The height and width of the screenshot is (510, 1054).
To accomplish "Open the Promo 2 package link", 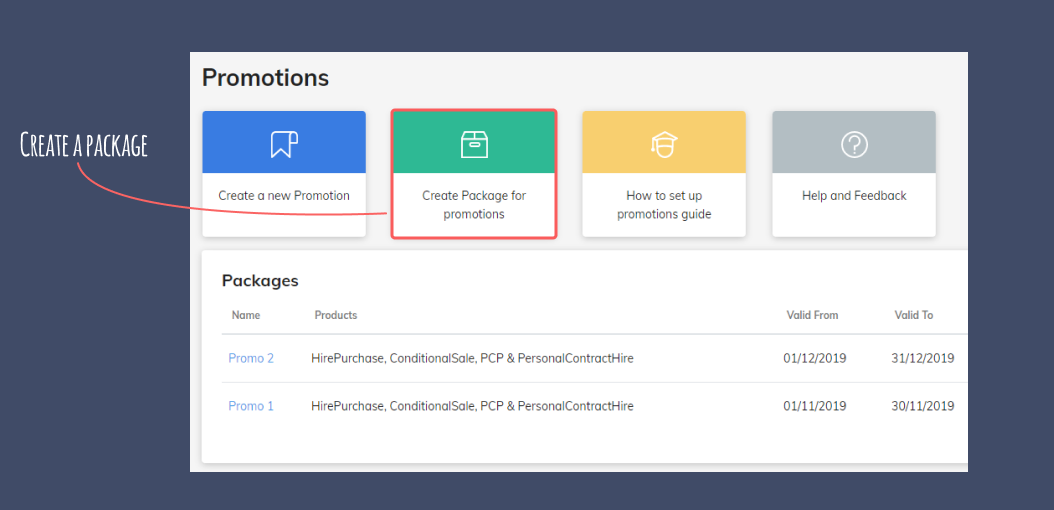I will tap(251, 358).
